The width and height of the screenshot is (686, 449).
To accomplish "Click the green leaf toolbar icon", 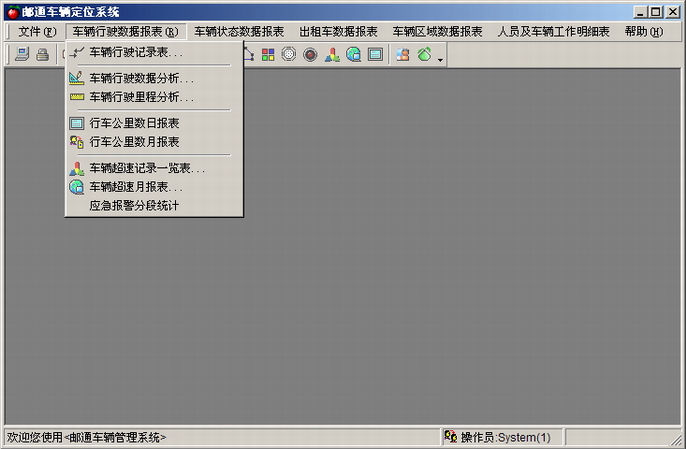I will (424, 55).
